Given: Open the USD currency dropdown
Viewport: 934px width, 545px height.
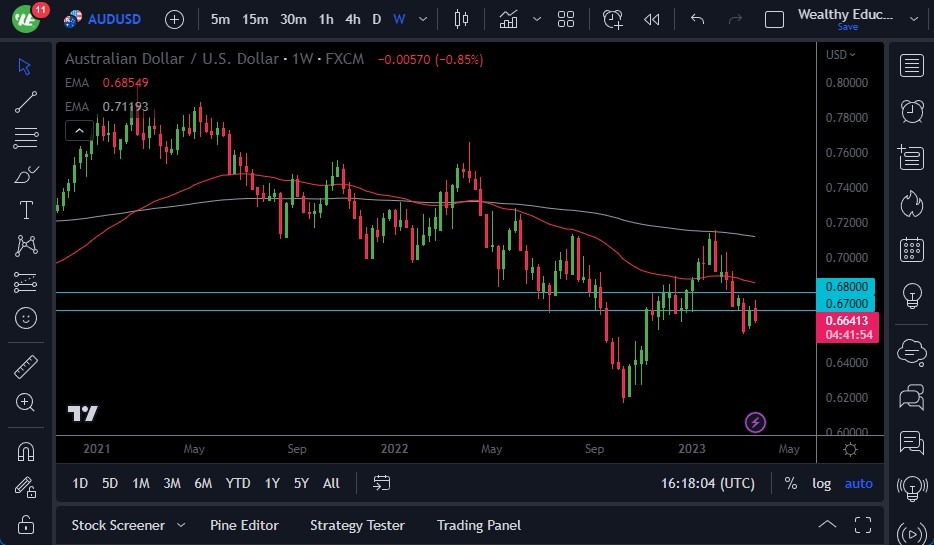Looking at the screenshot, I should [x=841, y=55].
